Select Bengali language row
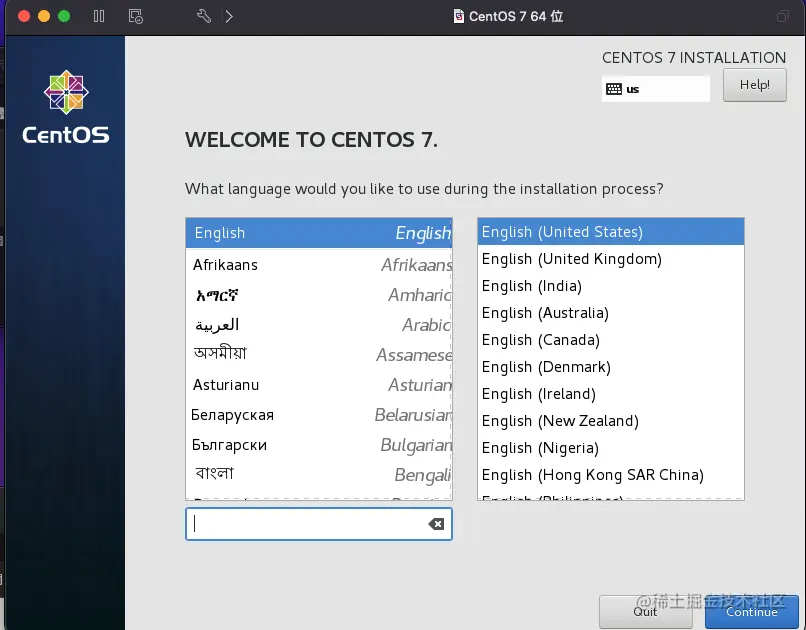Viewport: 806px width, 630px height. coord(319,475)
